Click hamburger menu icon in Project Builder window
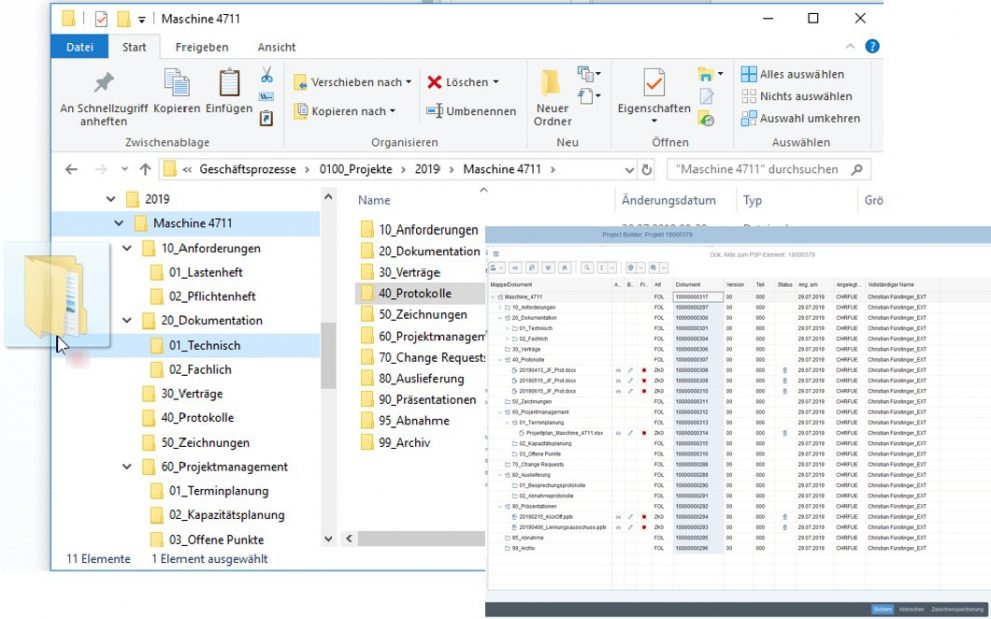991x619 pixels. click(x=496, y=254)
